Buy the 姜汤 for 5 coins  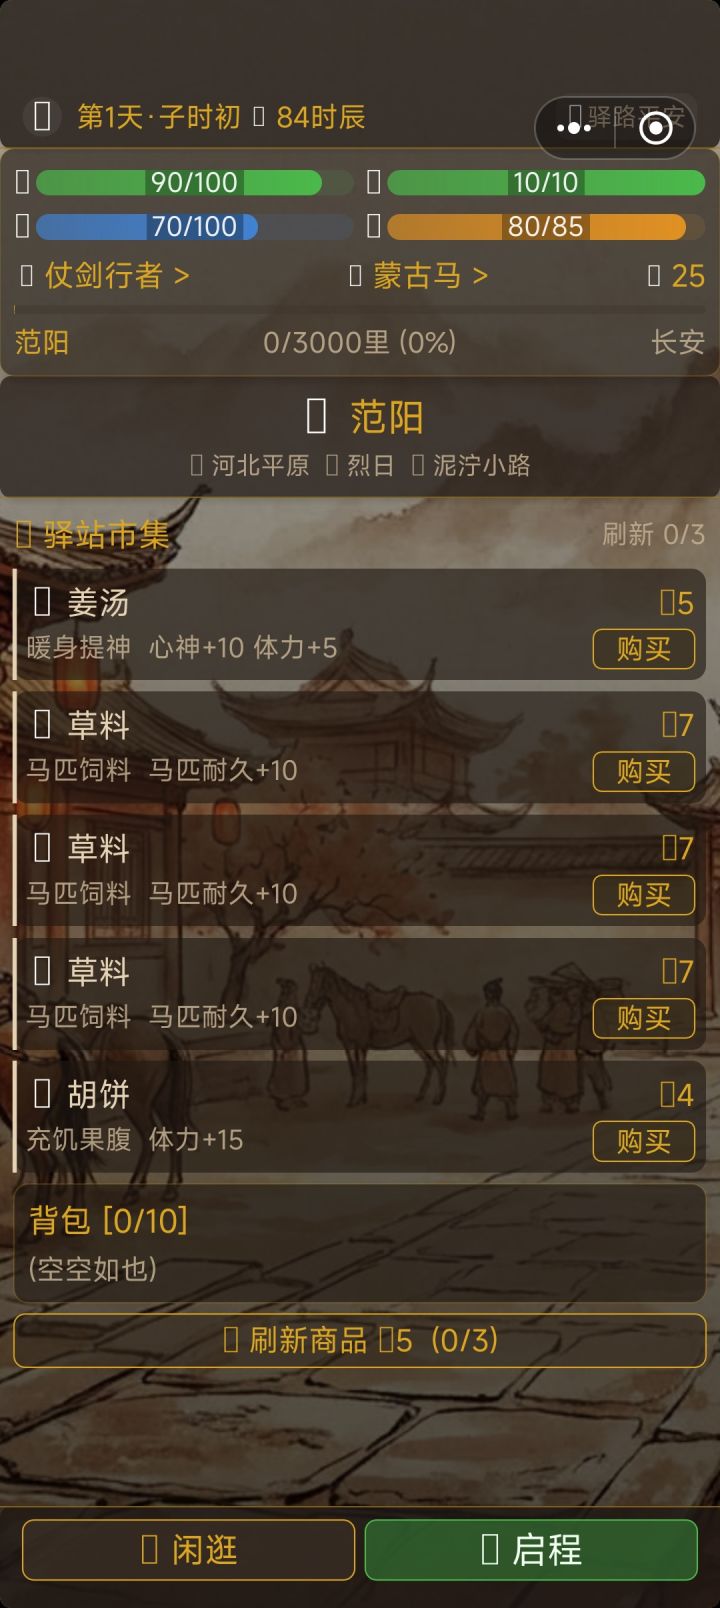click(x=643, y=649)
